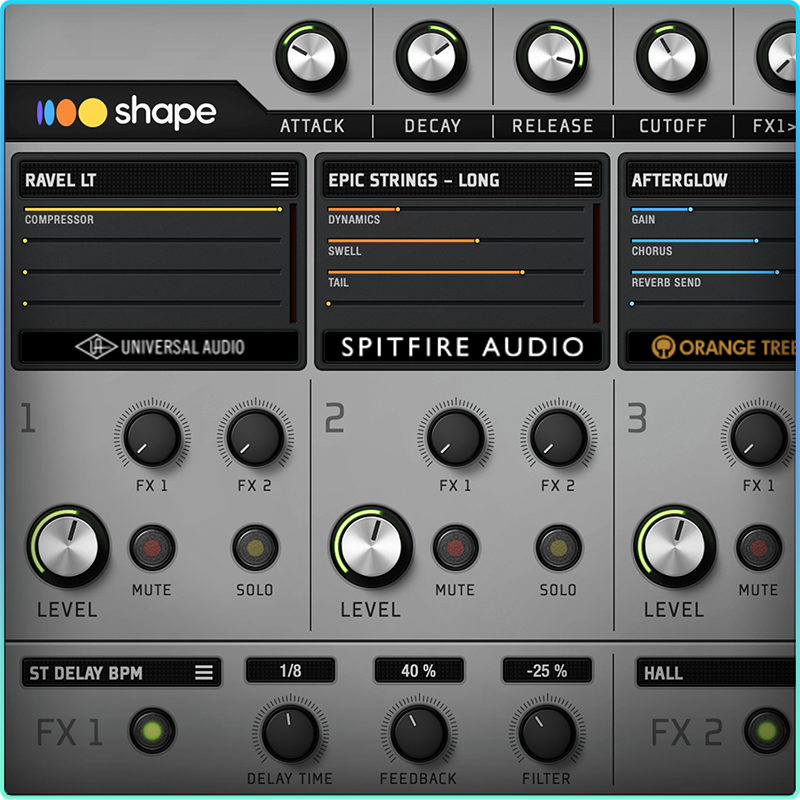Mute layer 1
The width and height of the screenshot is (800, 800).
point(152,548)
